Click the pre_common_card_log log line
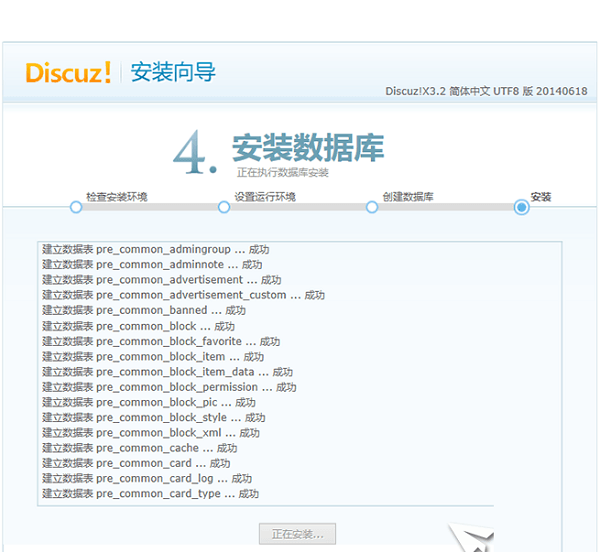The height and width of the screenshot is (552, 600). click(147, 479)
